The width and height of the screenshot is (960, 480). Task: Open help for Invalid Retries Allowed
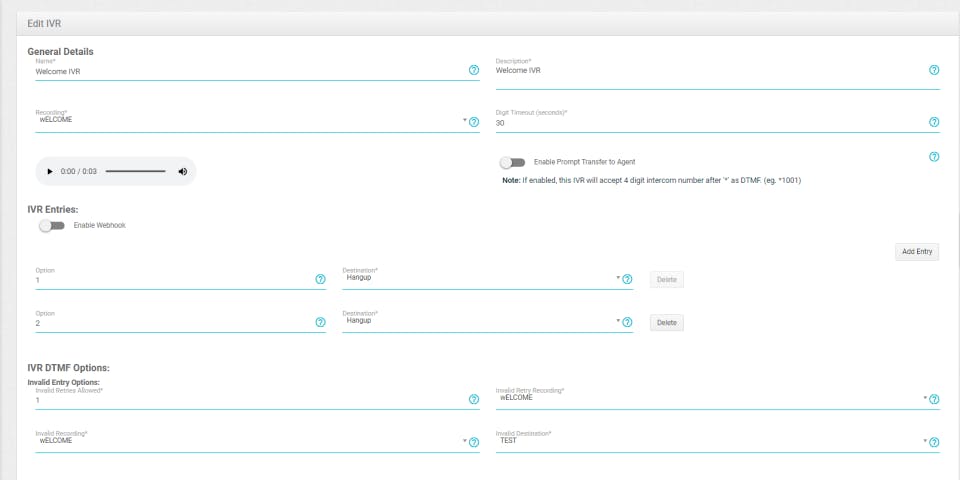coord(473,399)
